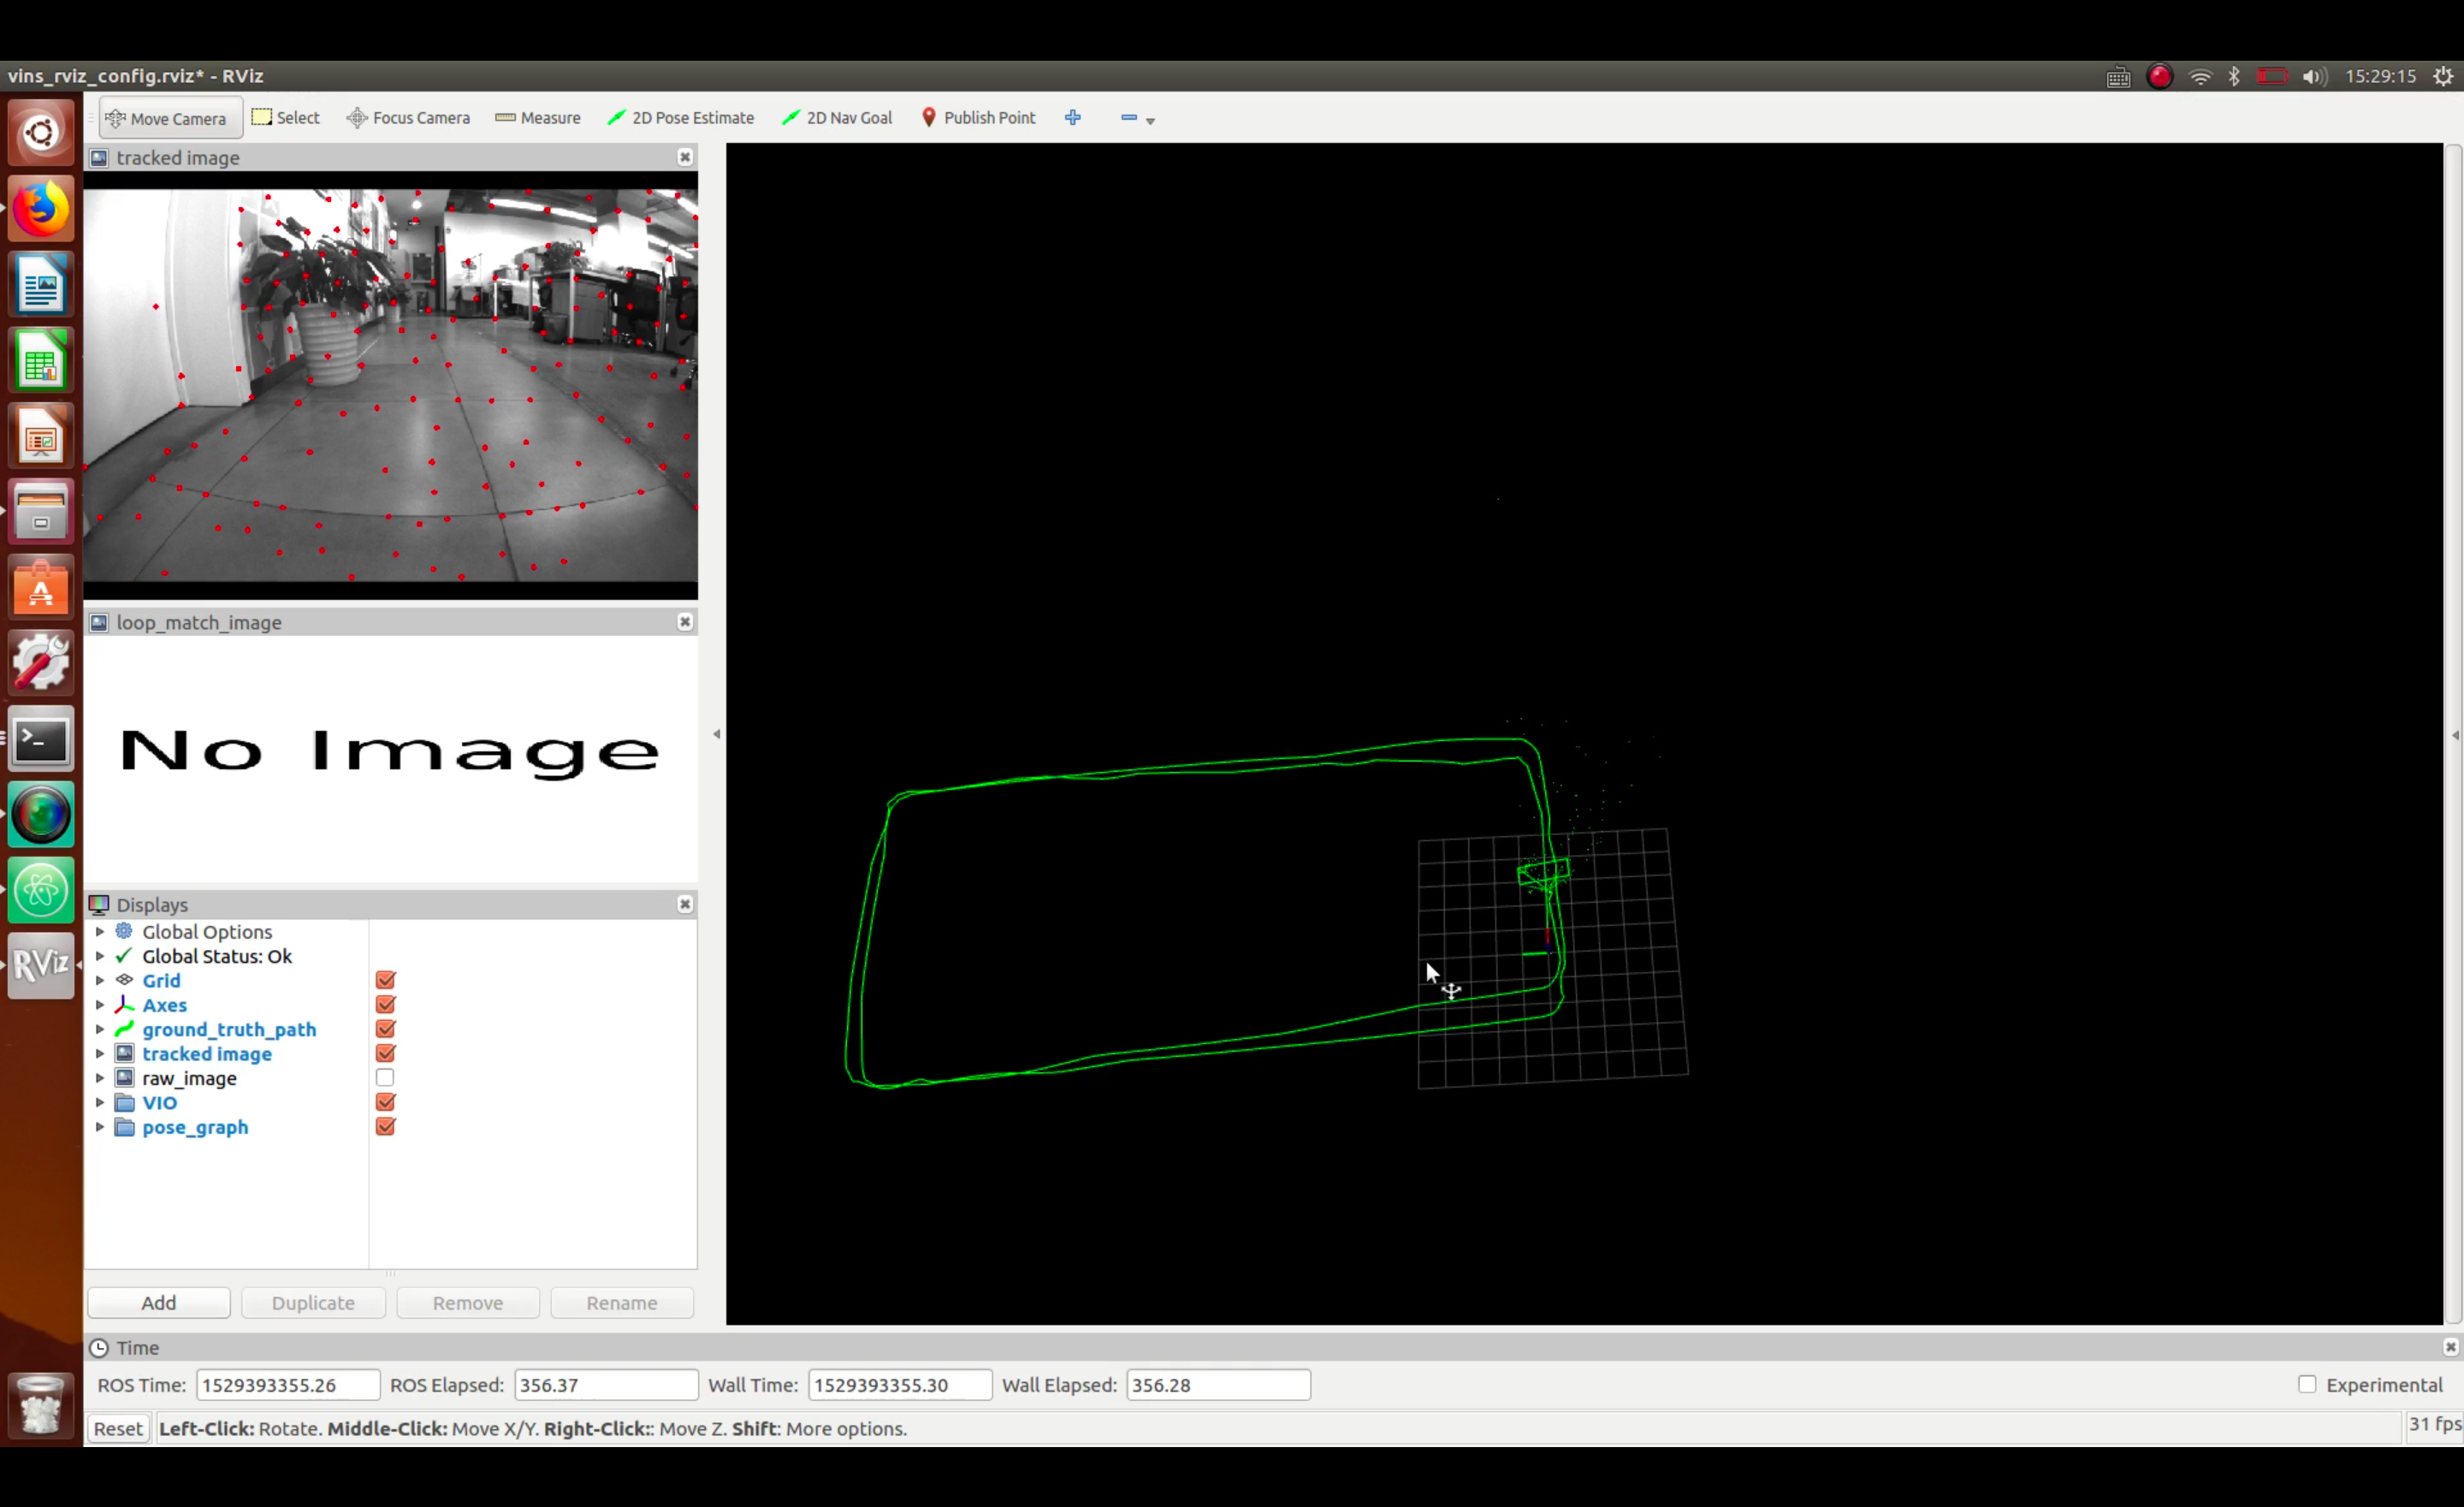Screen dimensions: 2464x1507
Task: Enable the raw_image display checkbox
Action: [x=385, y=1078]
